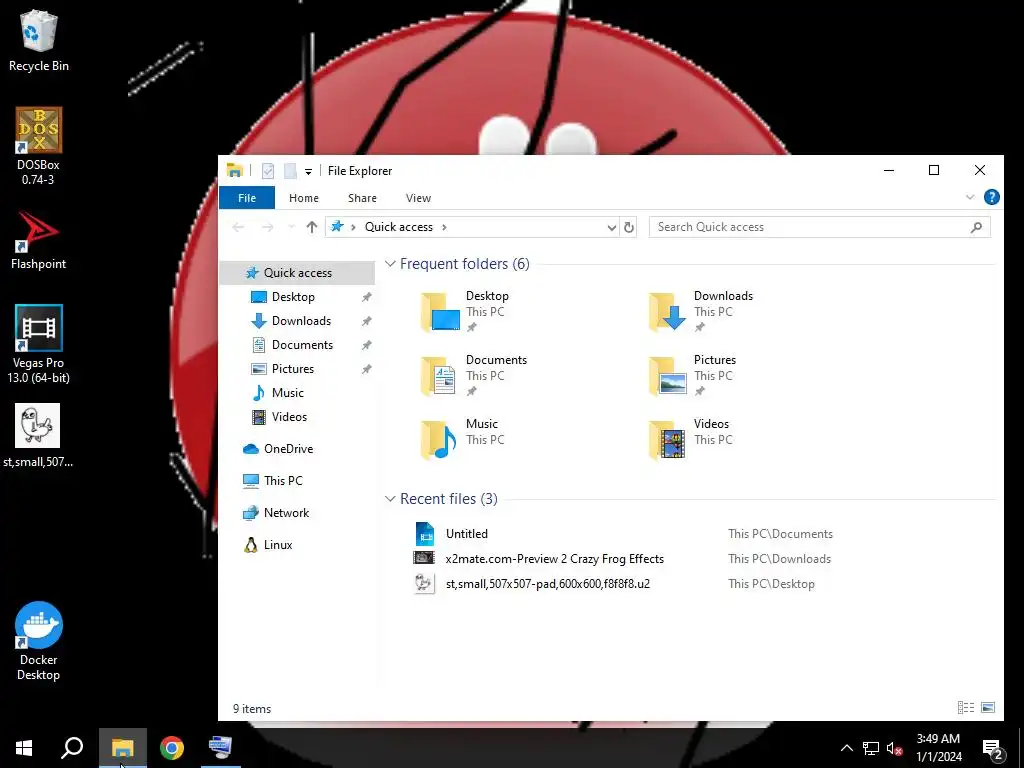The image size is (1024, 768).
Task: Open Customize Quick Access Toolbar dropdown
Action: 308,172
